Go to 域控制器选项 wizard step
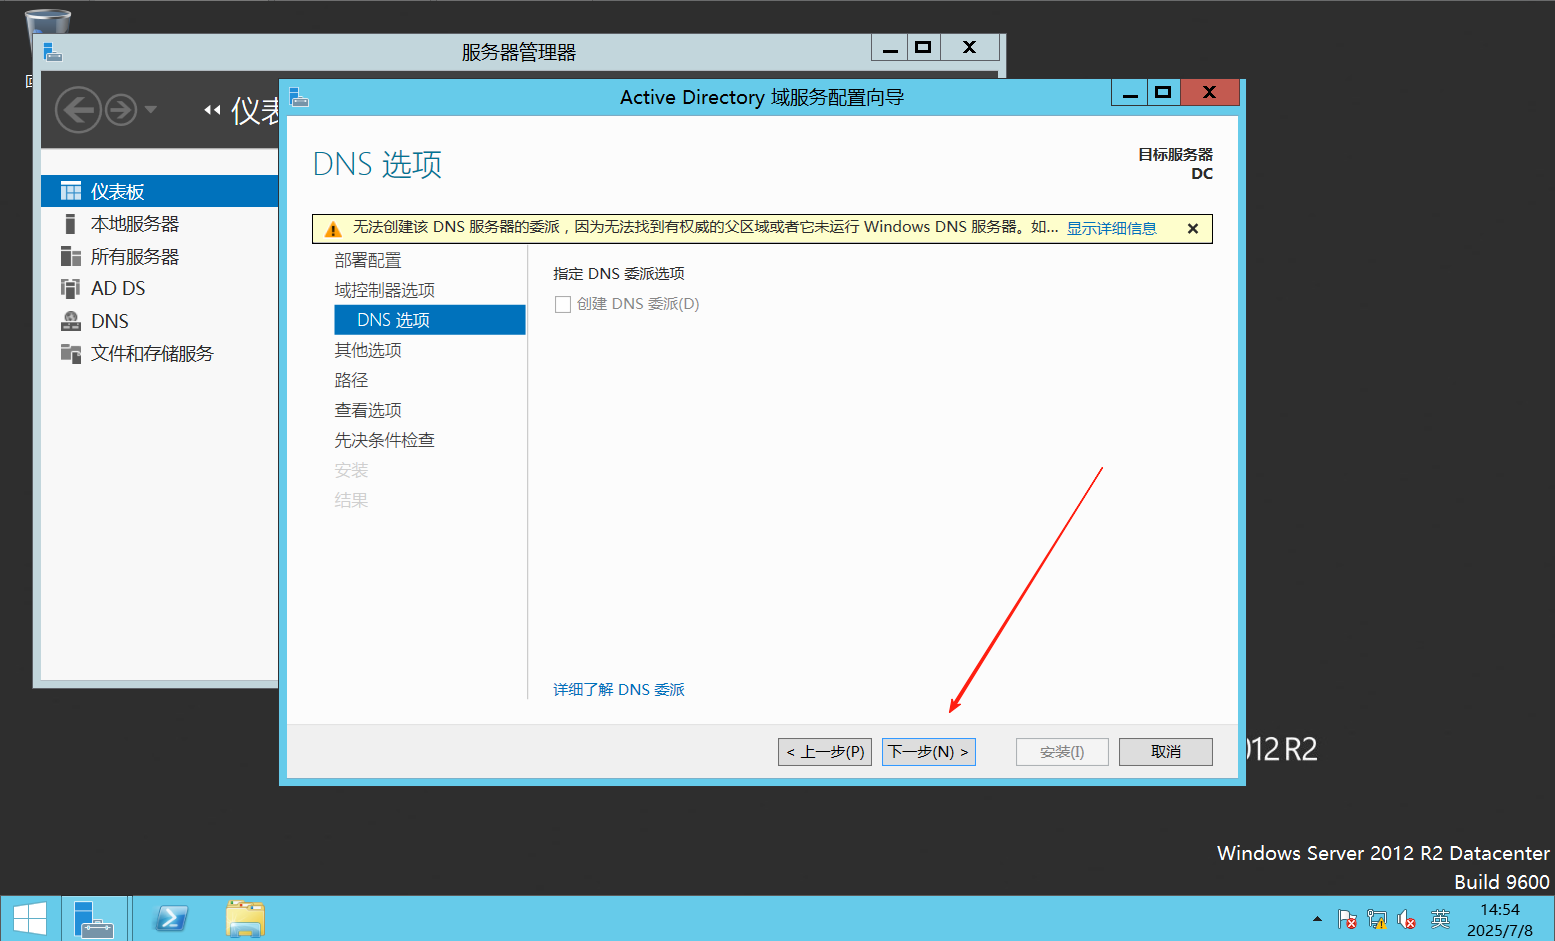The image size is (1555, 941). 385,290
